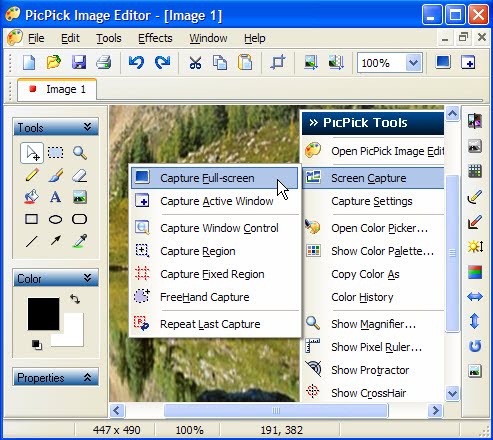Choose Capture Full-screen
493x440 pixels.
[214, 178]
